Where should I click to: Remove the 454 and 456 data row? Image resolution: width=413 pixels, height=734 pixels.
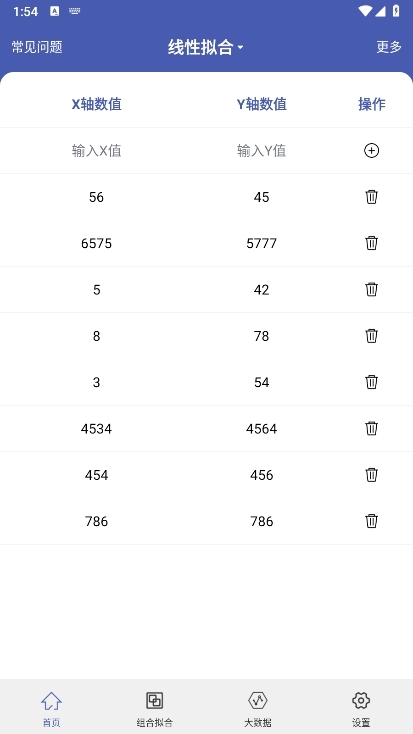coord(371,475)
